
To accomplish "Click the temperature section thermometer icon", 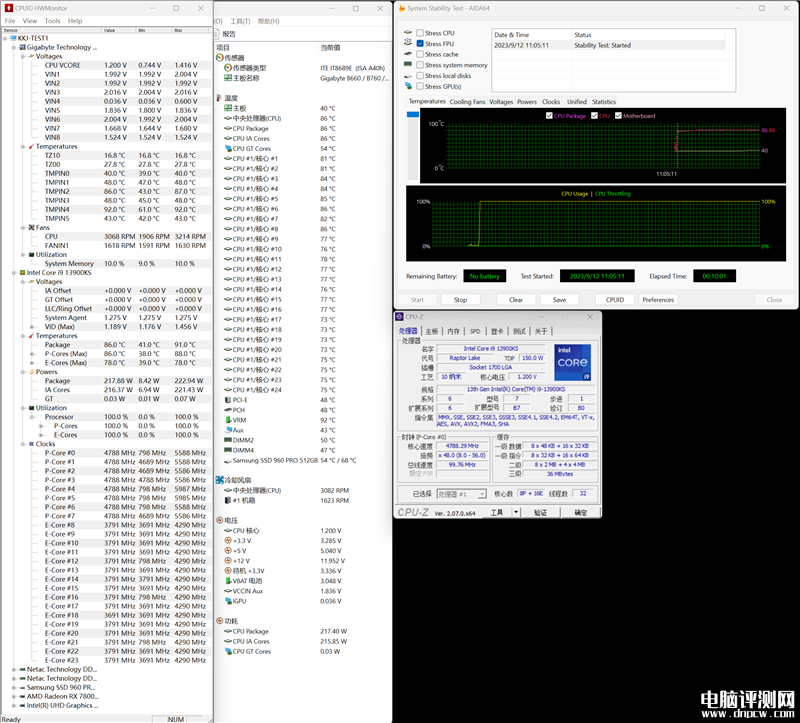I will point(219,98).
